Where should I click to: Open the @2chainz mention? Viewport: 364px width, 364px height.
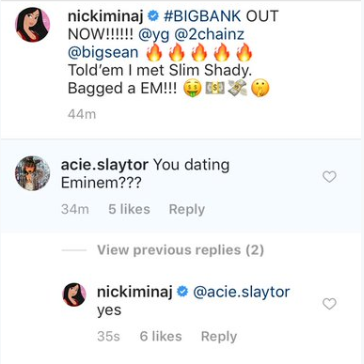tap(206, 35)
